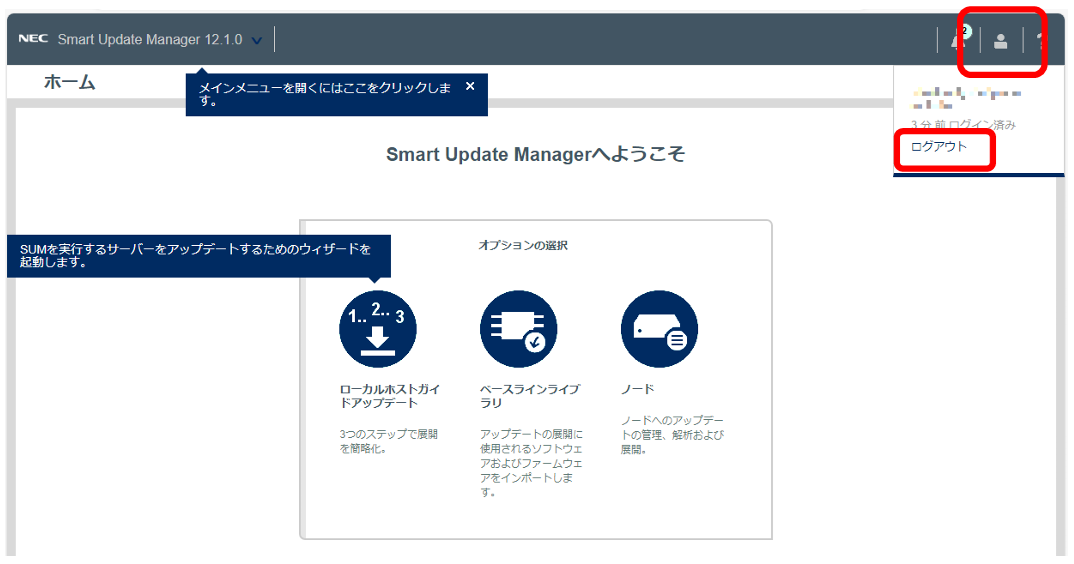Image resolution: width=1074 pixels, height=564 pixels.
Task: Expand the main menu chevron dropdown
Action: click(x=256, y=41)
